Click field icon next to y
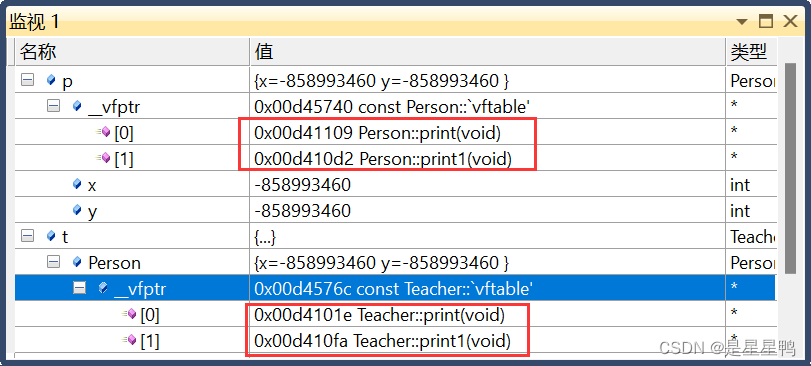The height and width of the screenshot is (366, 811). 77,210
